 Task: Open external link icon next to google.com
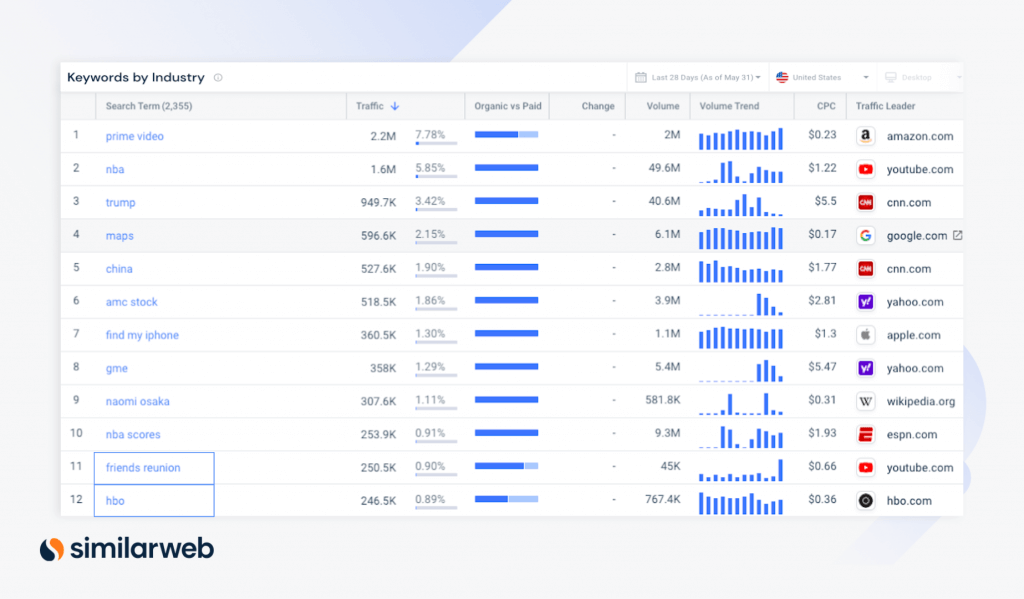tap(957, 235)
